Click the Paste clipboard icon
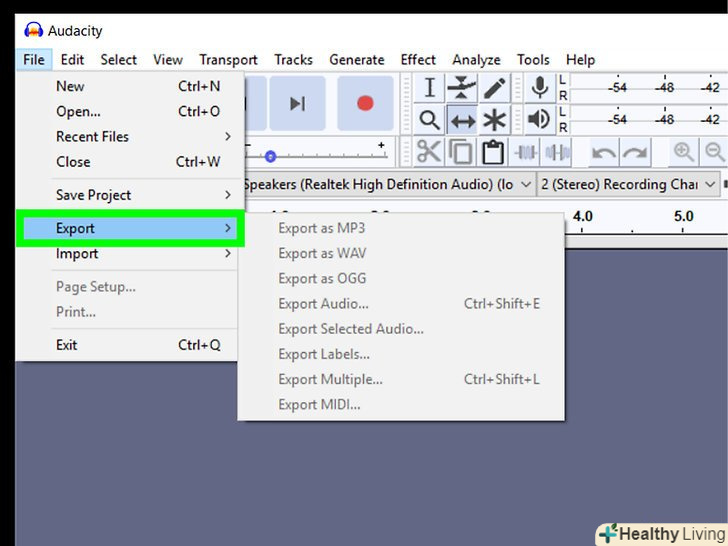 (493, 152)
